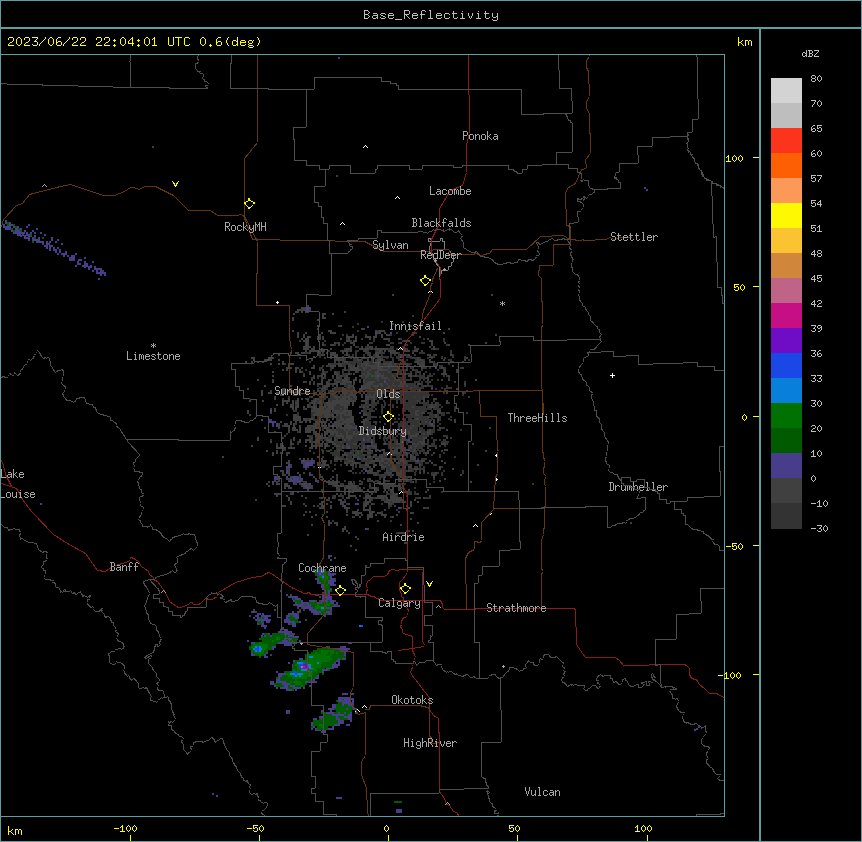Screen dimensions: 862x842
Task: Select the Blackfalds city label
Action: 441,223
